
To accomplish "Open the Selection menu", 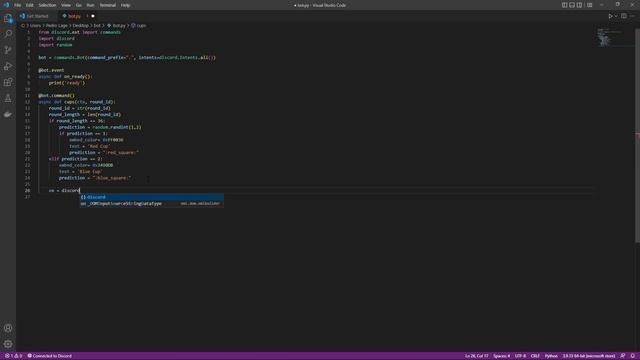I will click(47, 5).
